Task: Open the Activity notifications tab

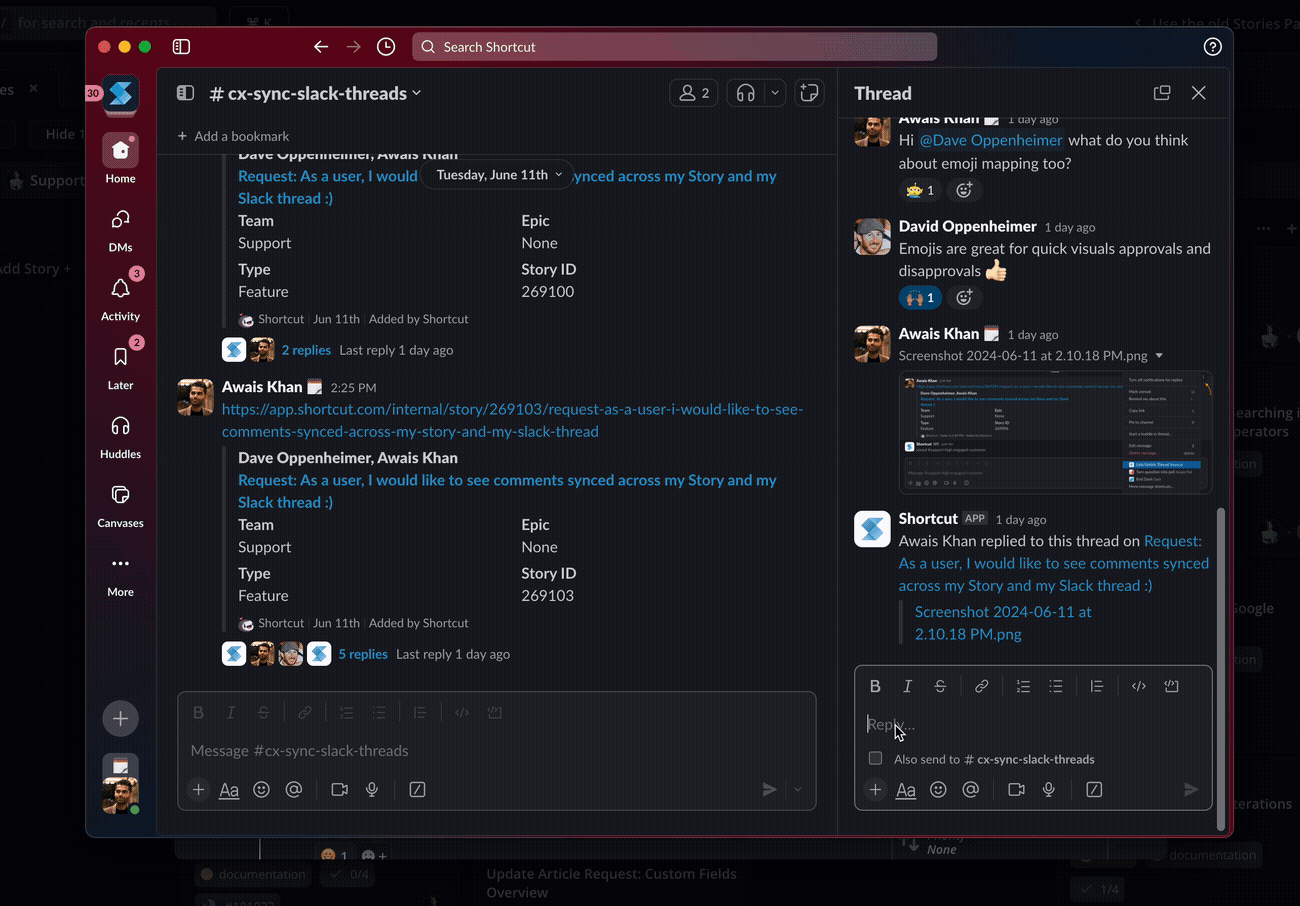Action: pyautogui.click(x=120, y=297)
